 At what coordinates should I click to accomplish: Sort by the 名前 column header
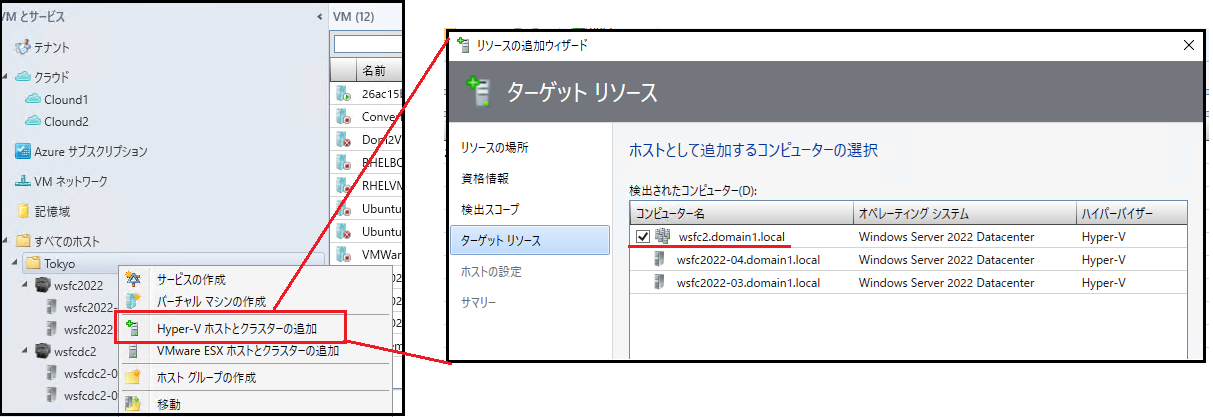tap(380, 71)
